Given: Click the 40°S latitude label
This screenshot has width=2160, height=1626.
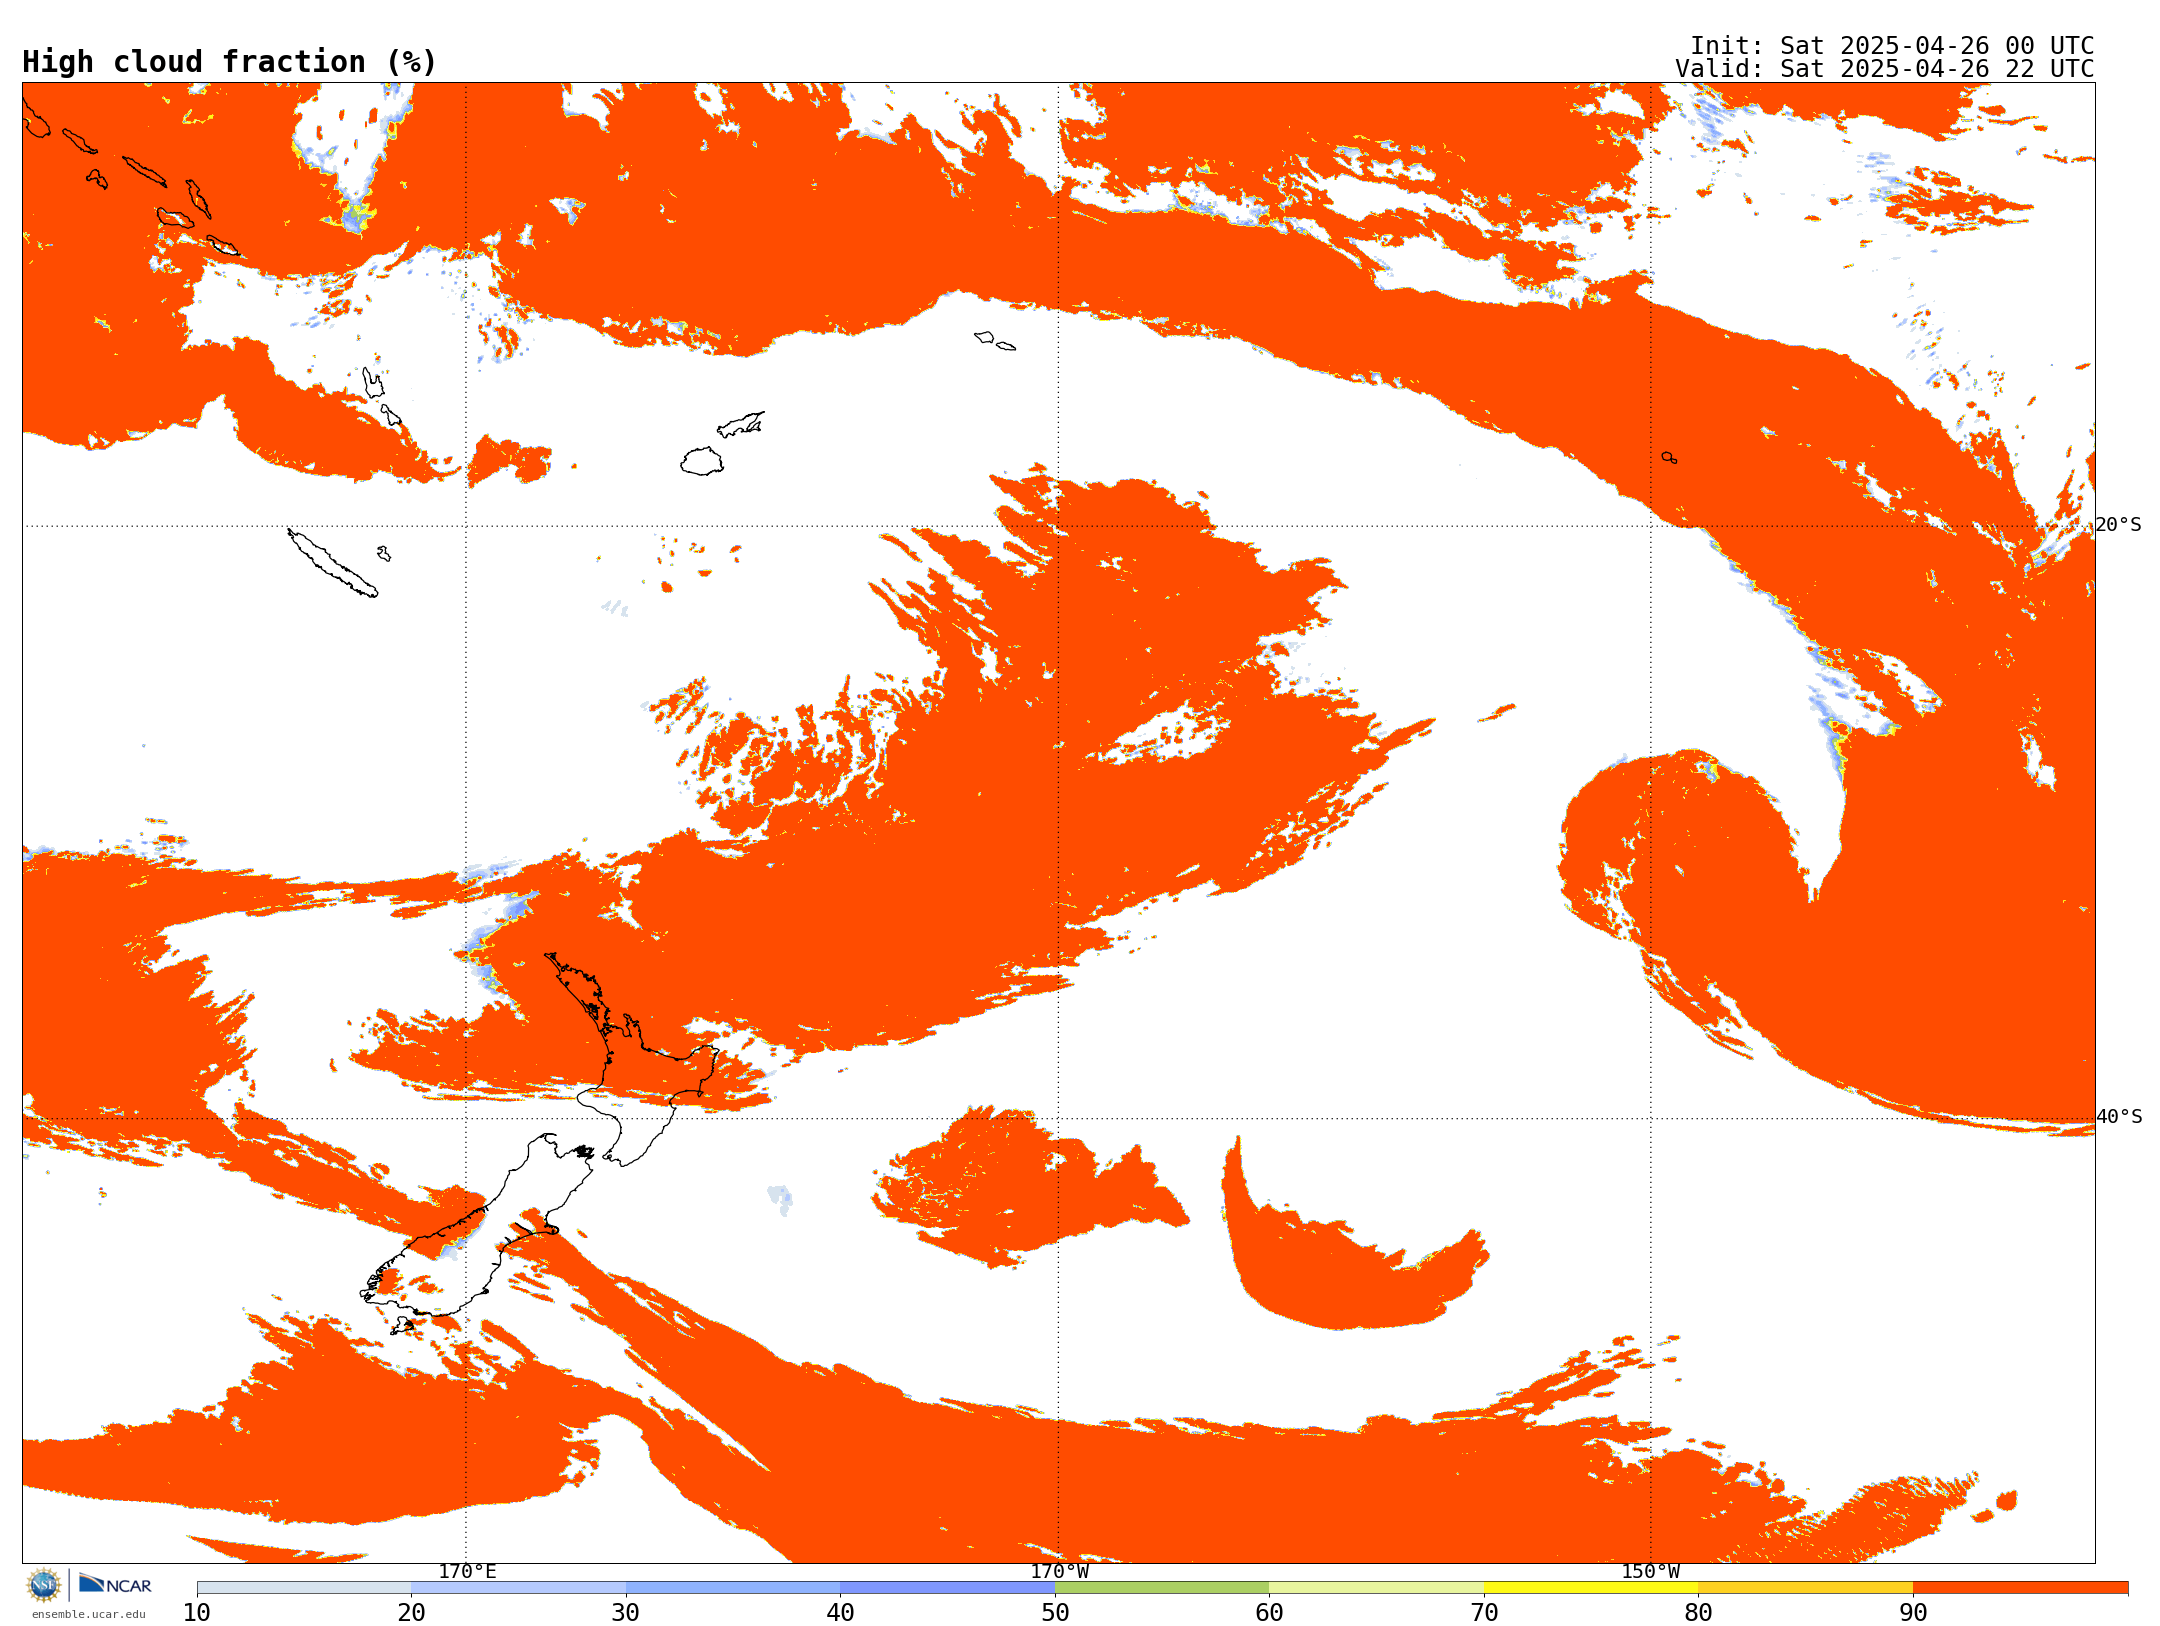Looking at the screenshot, I should click(x=2118, y=1117).
